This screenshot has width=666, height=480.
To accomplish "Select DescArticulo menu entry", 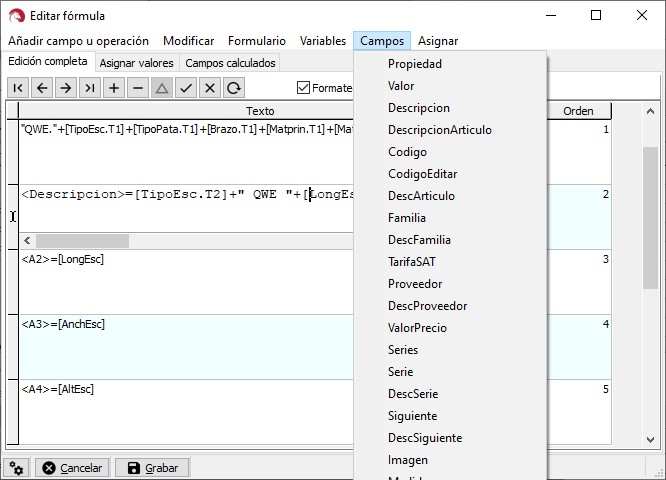I will tap(450, 196).
